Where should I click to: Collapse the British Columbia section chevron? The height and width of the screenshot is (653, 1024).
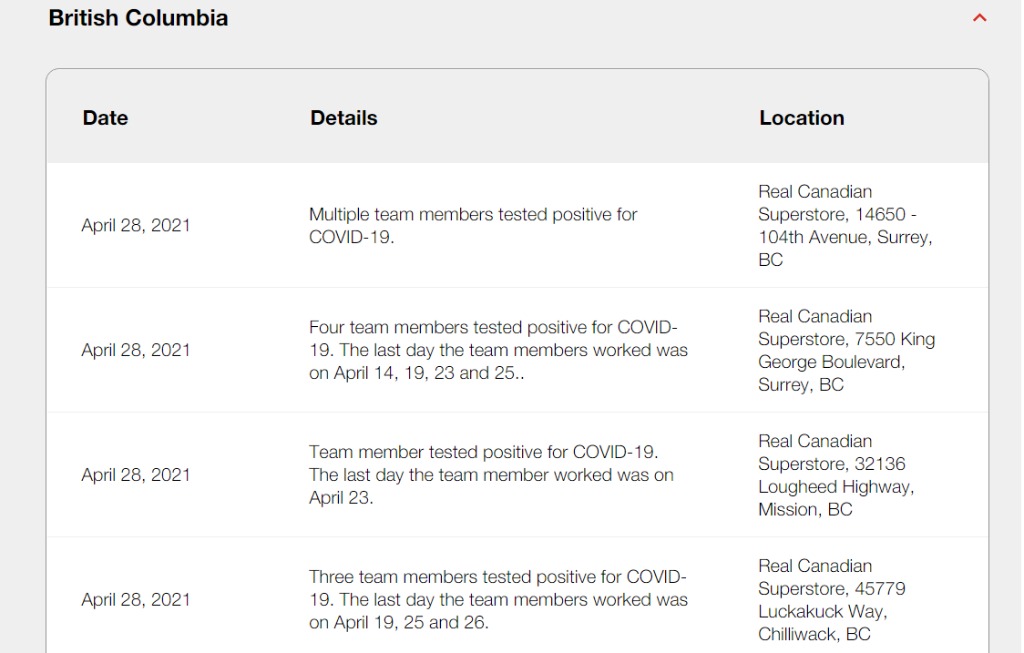pos(979,18)
